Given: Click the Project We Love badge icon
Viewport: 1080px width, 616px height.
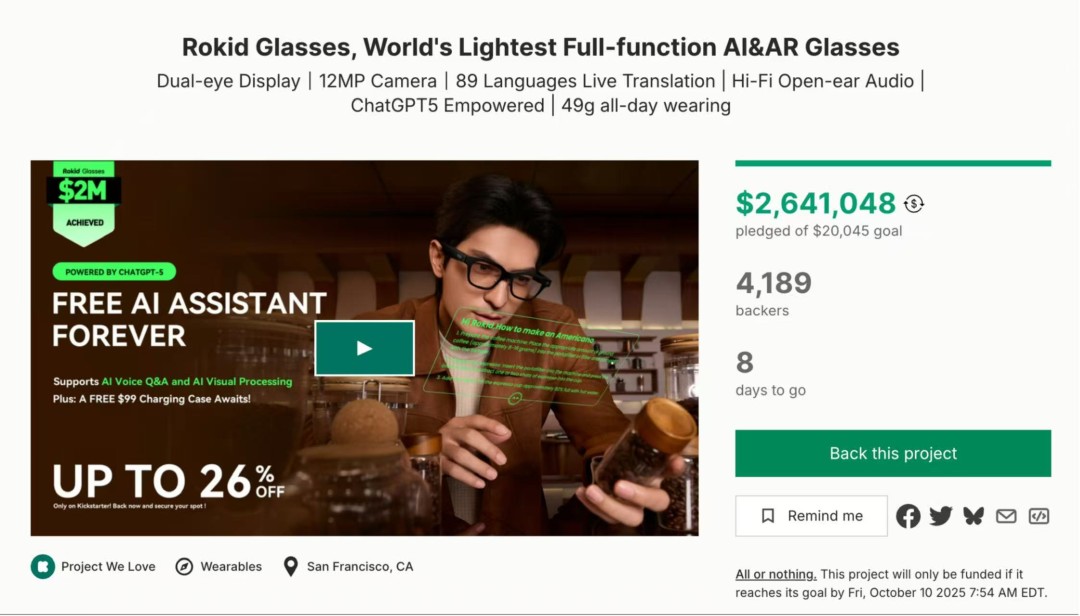Looking at the screenshot, I should (x=42, y=567).
